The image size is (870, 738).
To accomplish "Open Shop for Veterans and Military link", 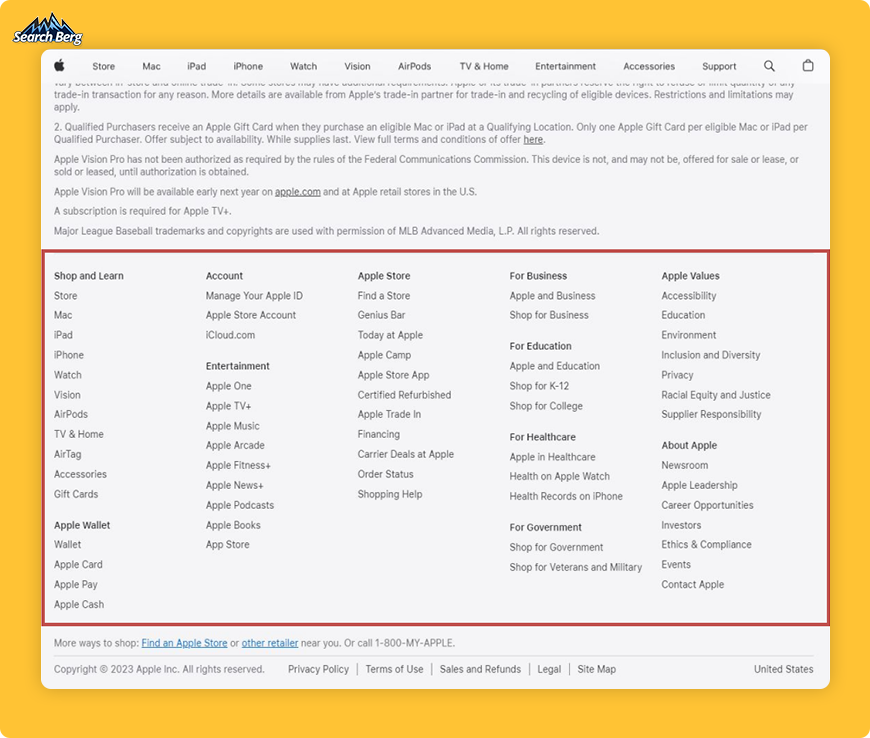I will (576, 567).
